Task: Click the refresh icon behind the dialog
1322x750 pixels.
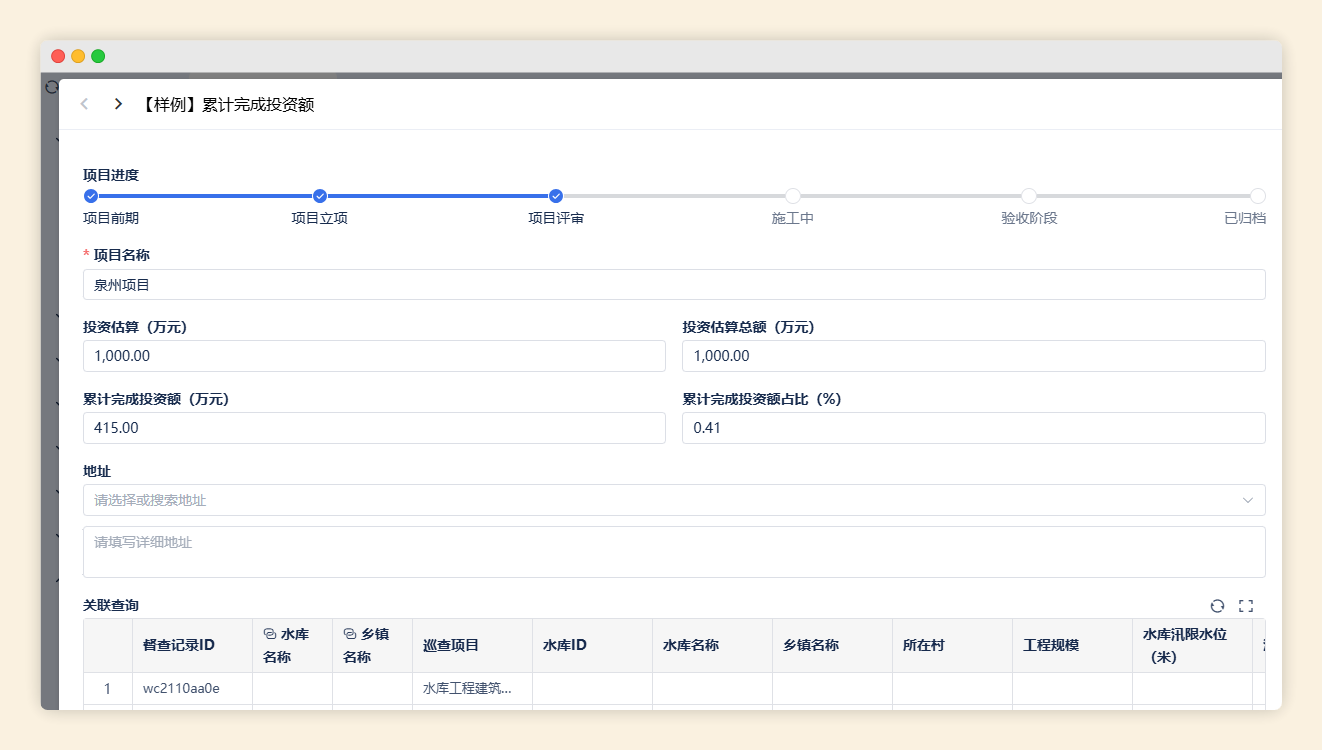Action: (x=51, y=87)
